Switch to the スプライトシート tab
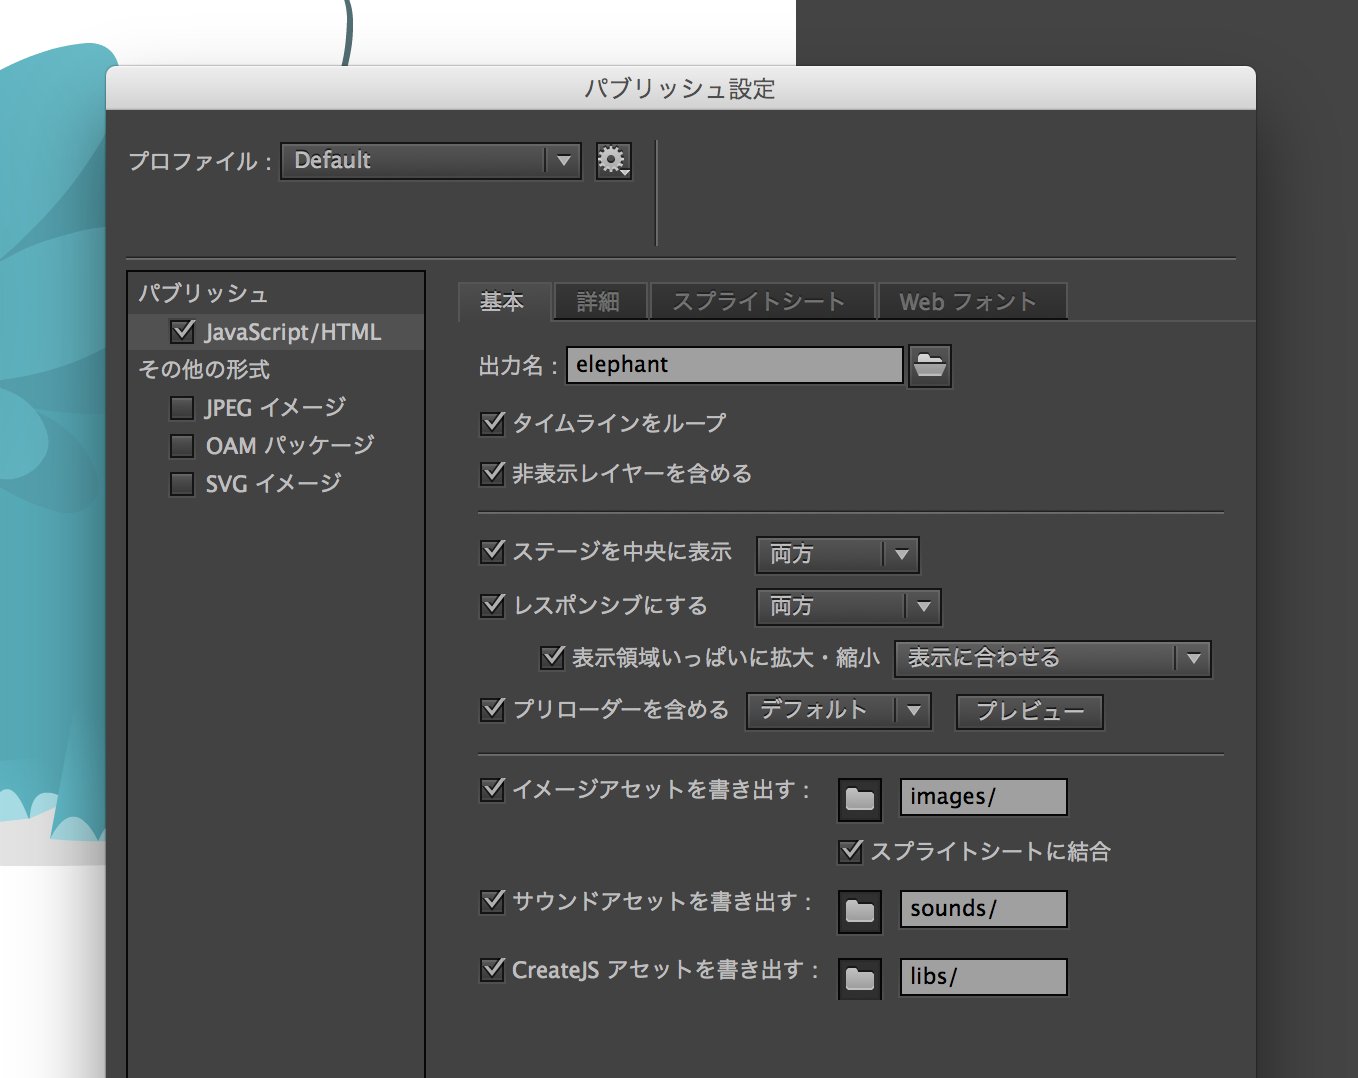Viewport: 1358px width, 1078px height. [762, 301]
